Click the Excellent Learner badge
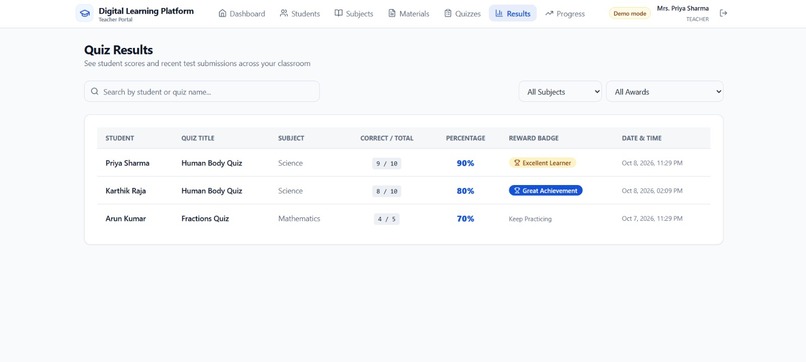Screen dimensions: 806x362 coord(543,163)
